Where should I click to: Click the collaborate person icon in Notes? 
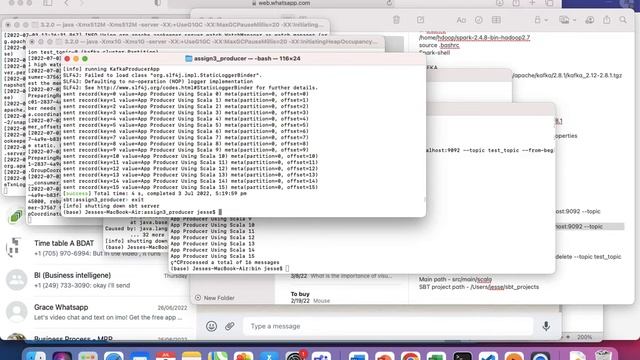[590, 20]
